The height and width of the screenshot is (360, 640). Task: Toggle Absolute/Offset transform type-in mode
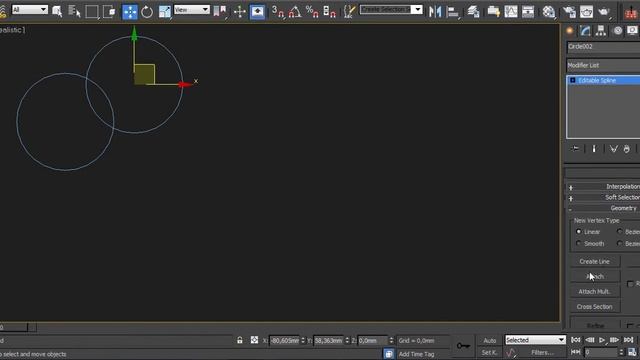(x=254, y=340)
